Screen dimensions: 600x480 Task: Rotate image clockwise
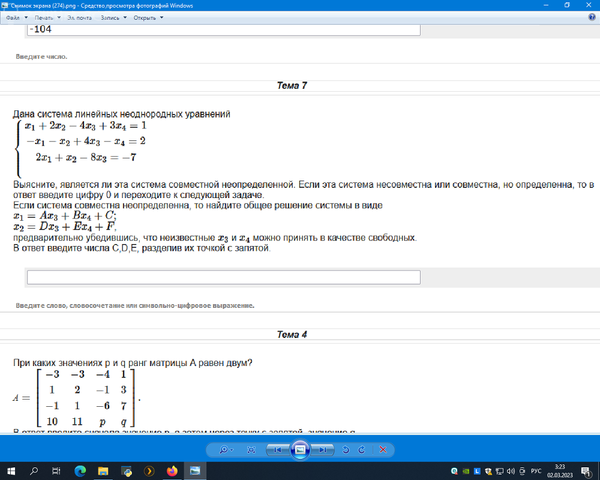[x=362, y=450]
